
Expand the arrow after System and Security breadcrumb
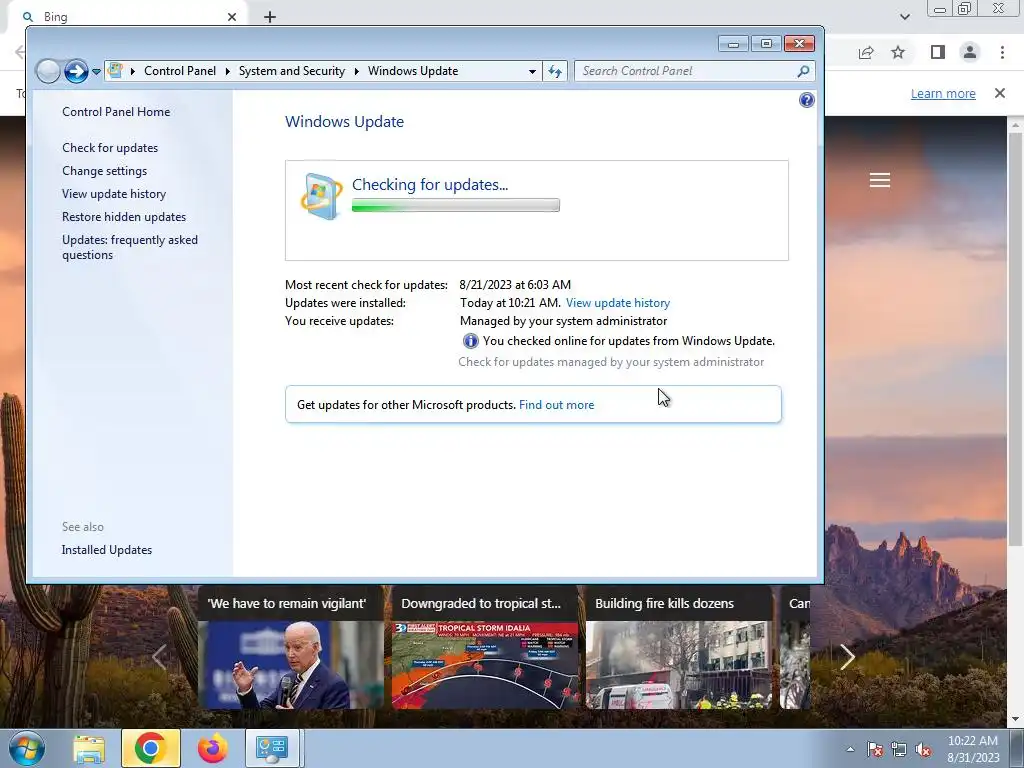357,71
